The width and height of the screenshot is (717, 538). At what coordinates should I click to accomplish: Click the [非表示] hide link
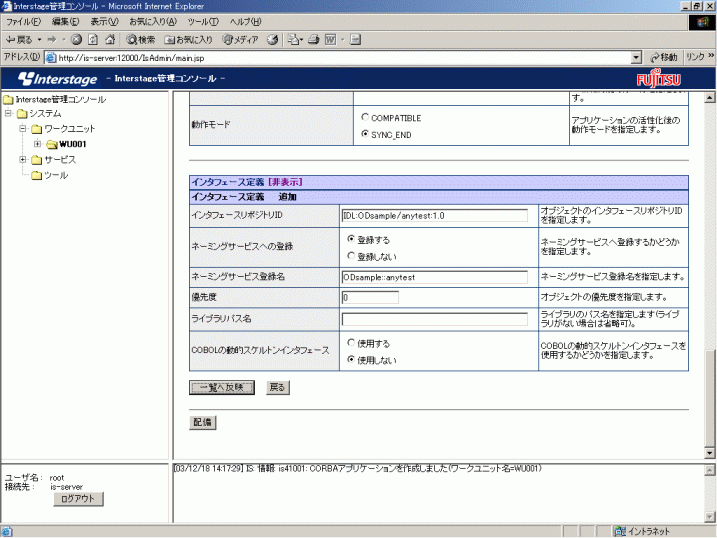pos(285,182)
